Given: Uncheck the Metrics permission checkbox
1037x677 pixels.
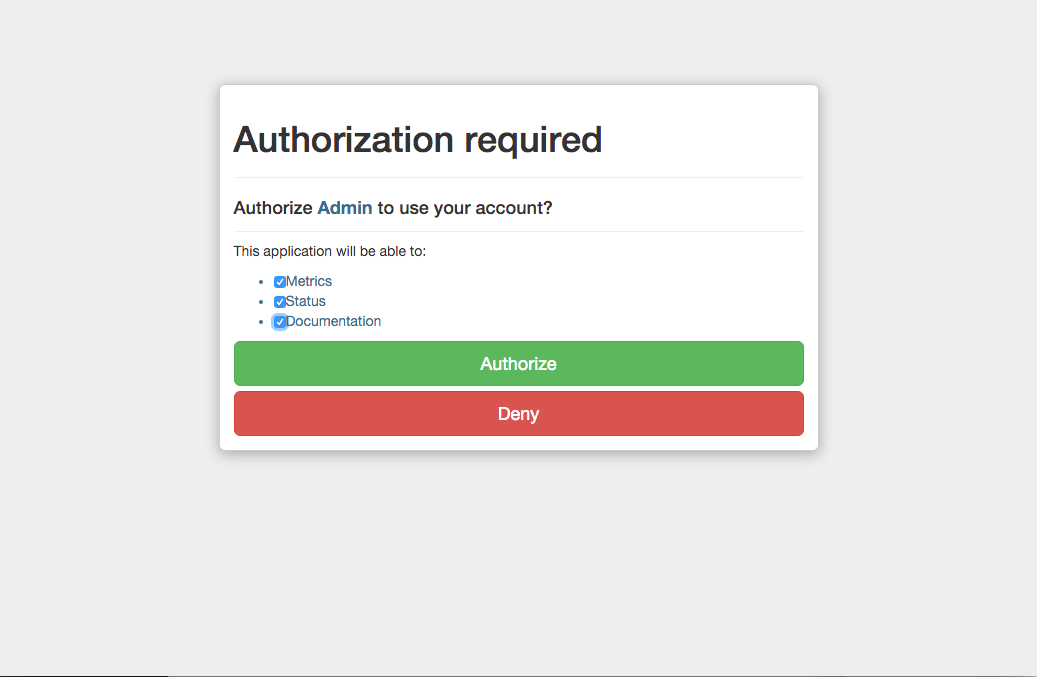Looking at the screenshot, I should point(280,282).
